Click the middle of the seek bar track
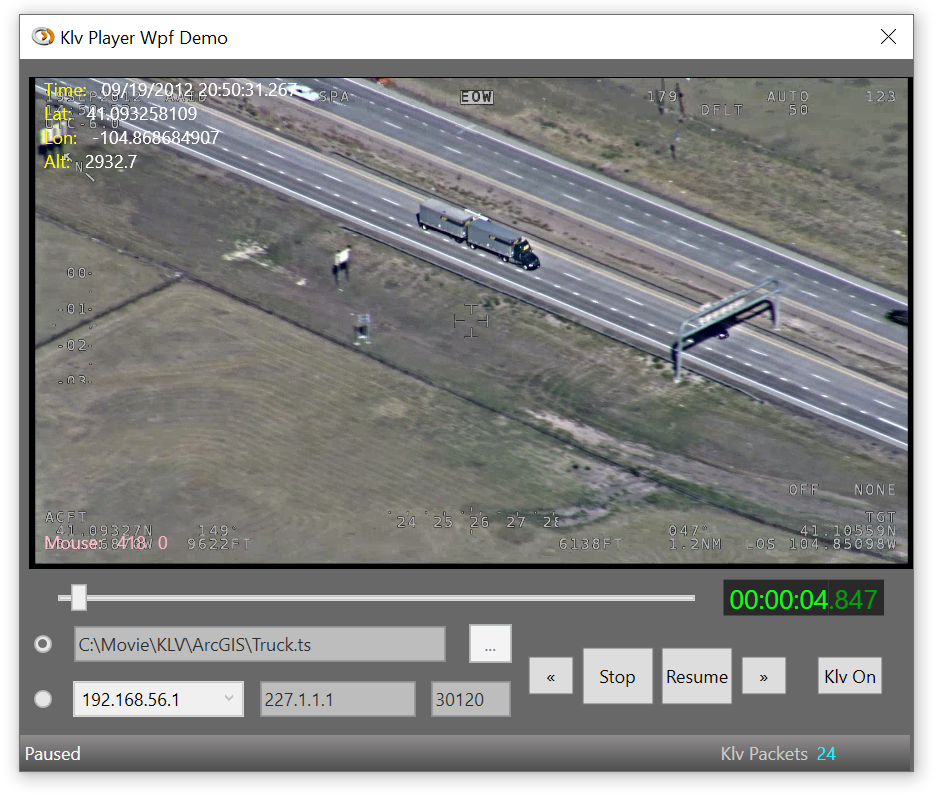 pos(376,598)
